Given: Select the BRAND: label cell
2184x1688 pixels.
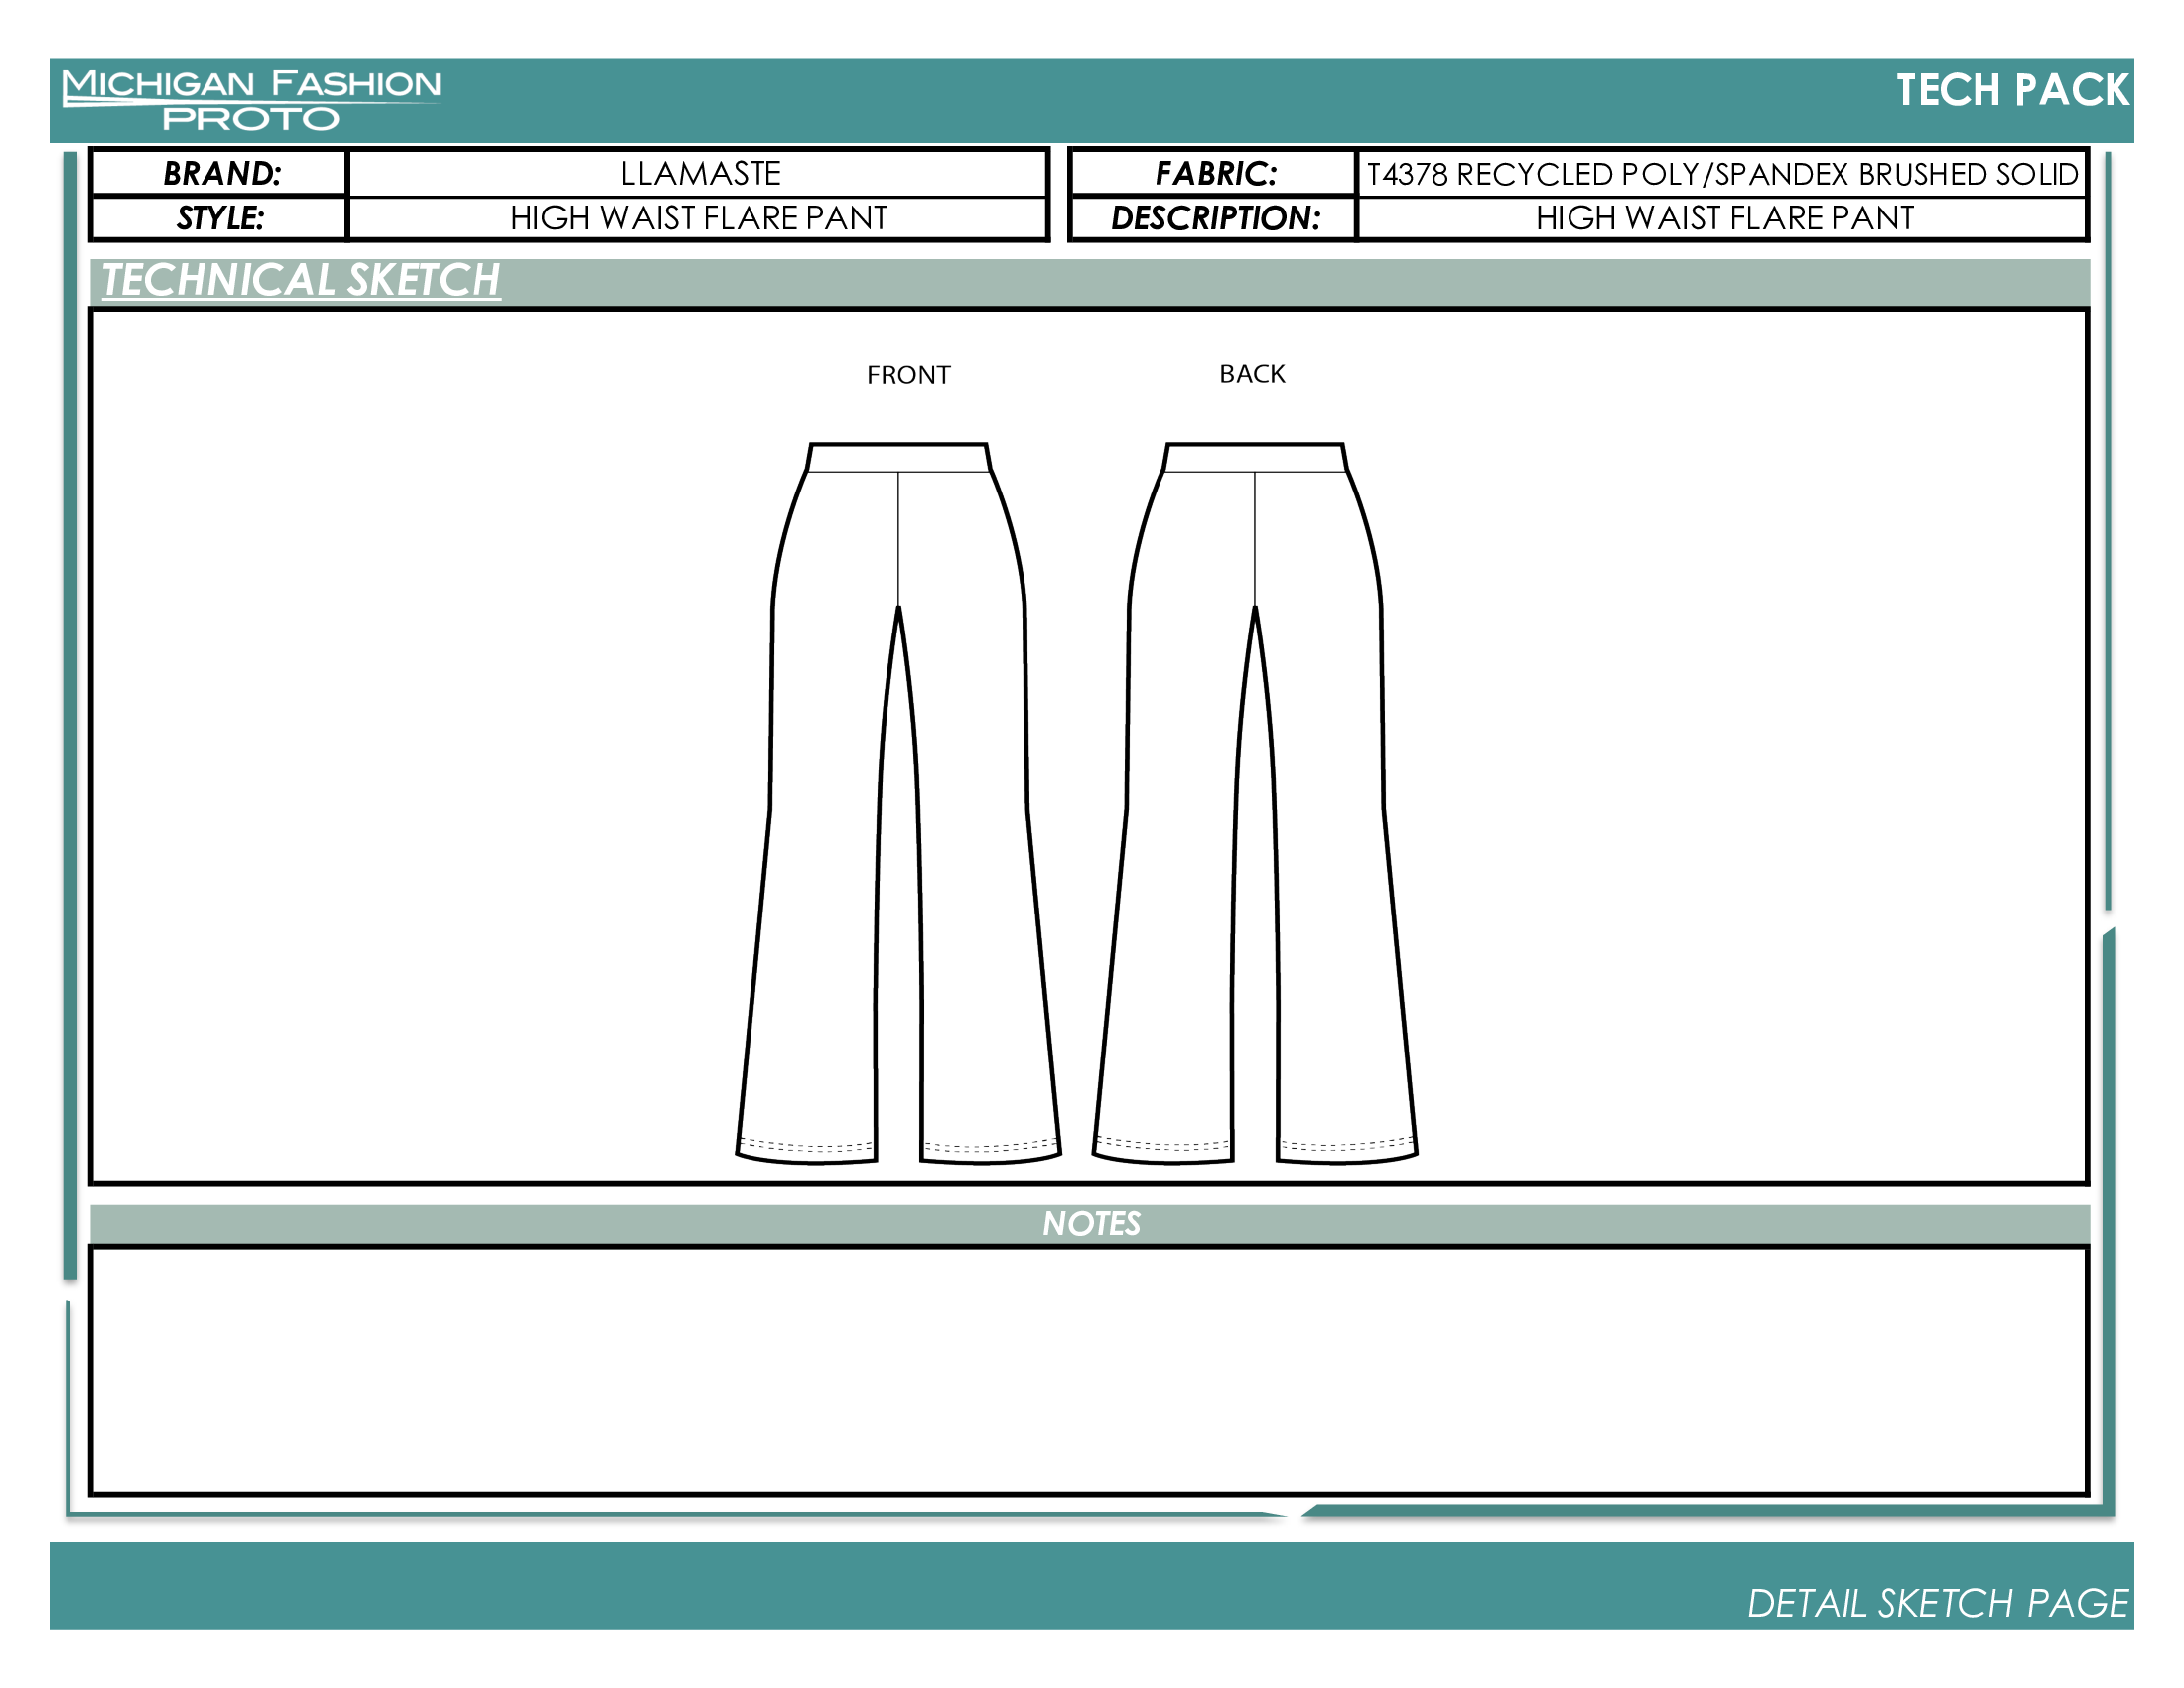Looking at the screenshot, I should [220, 173].
